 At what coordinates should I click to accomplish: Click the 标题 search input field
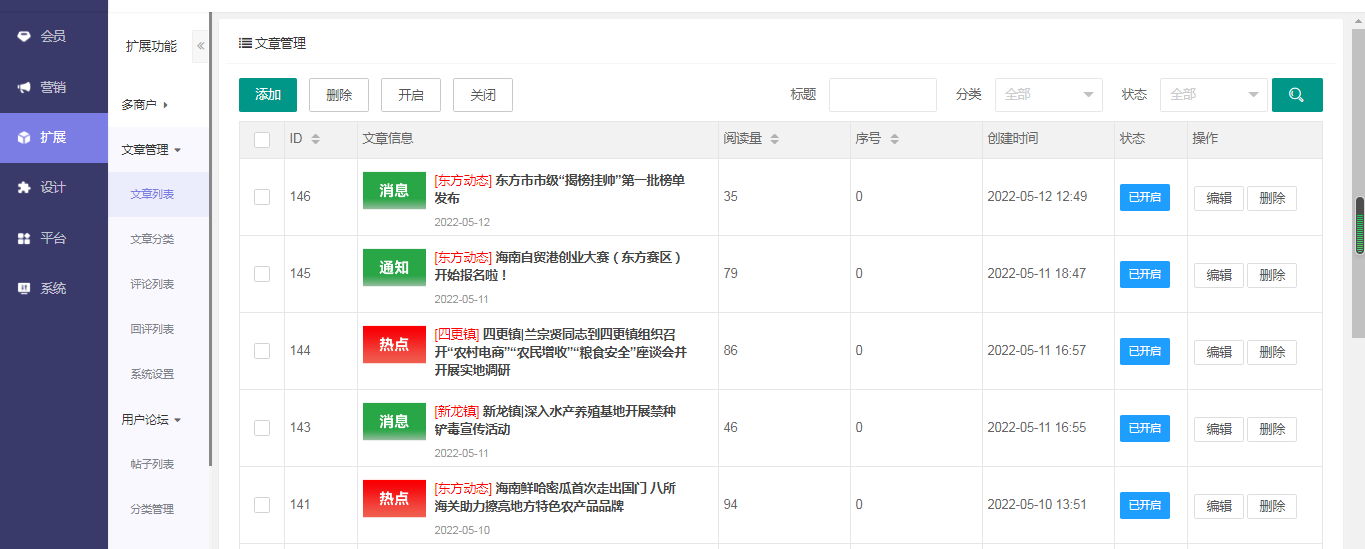[x=882, y=95]
